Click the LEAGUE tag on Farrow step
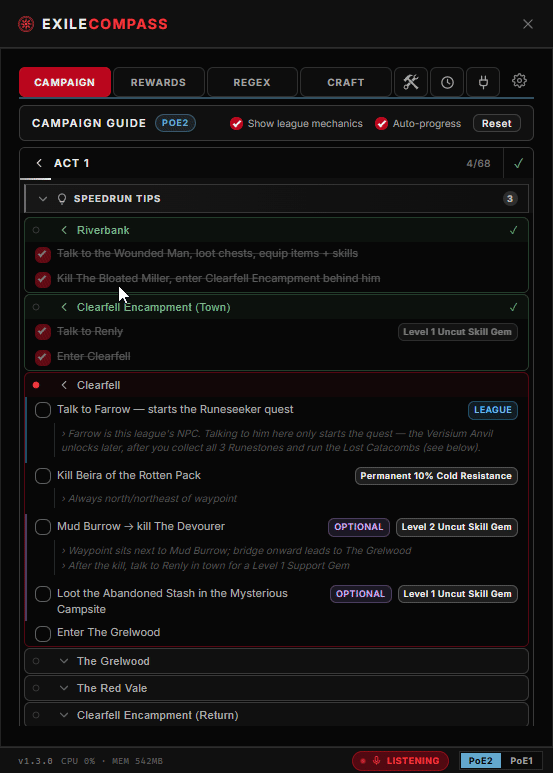Viewport: 553px width, 773px height. point(493,410)
